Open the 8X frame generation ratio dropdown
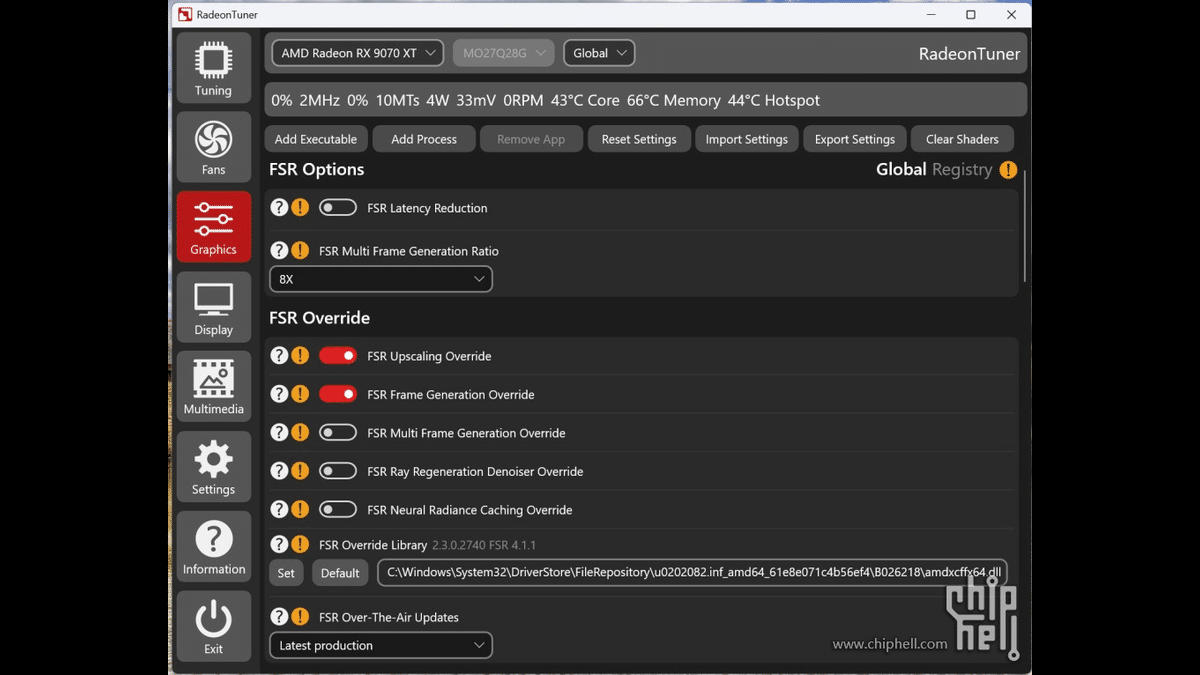 click(x=381, y=279)
